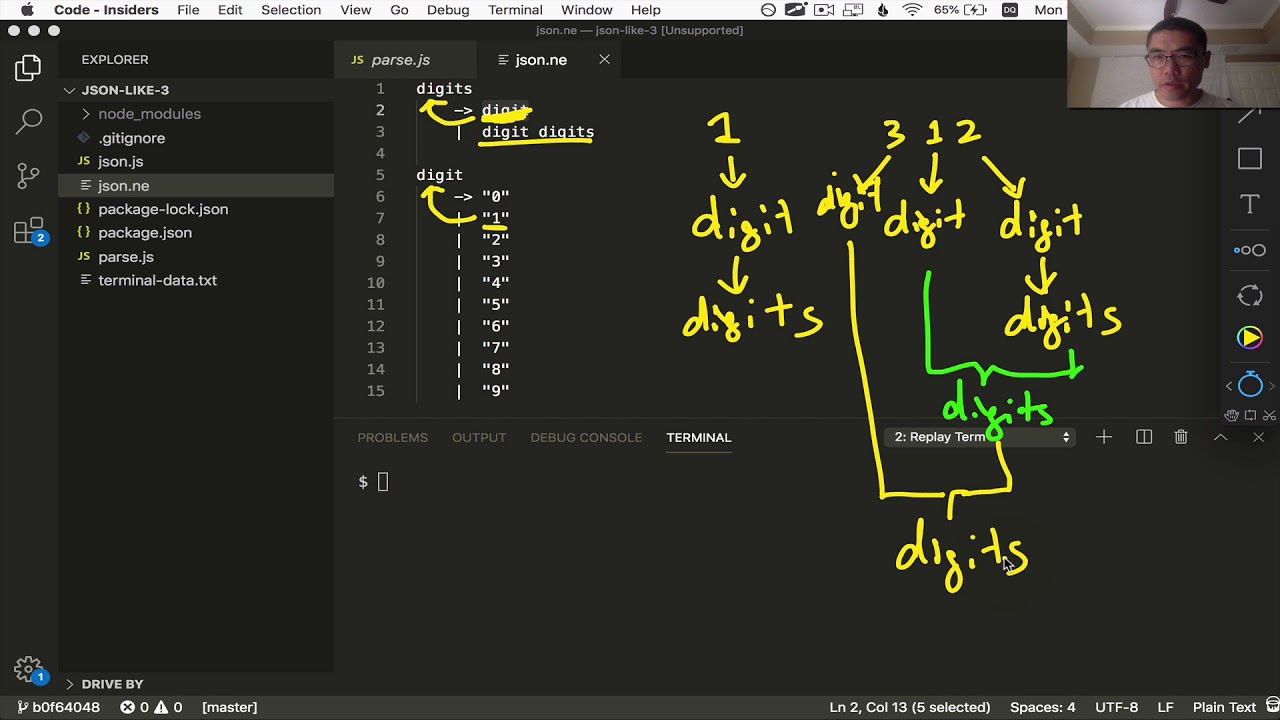
Task: Select the text annotation tool
Action: [1250, 205]
